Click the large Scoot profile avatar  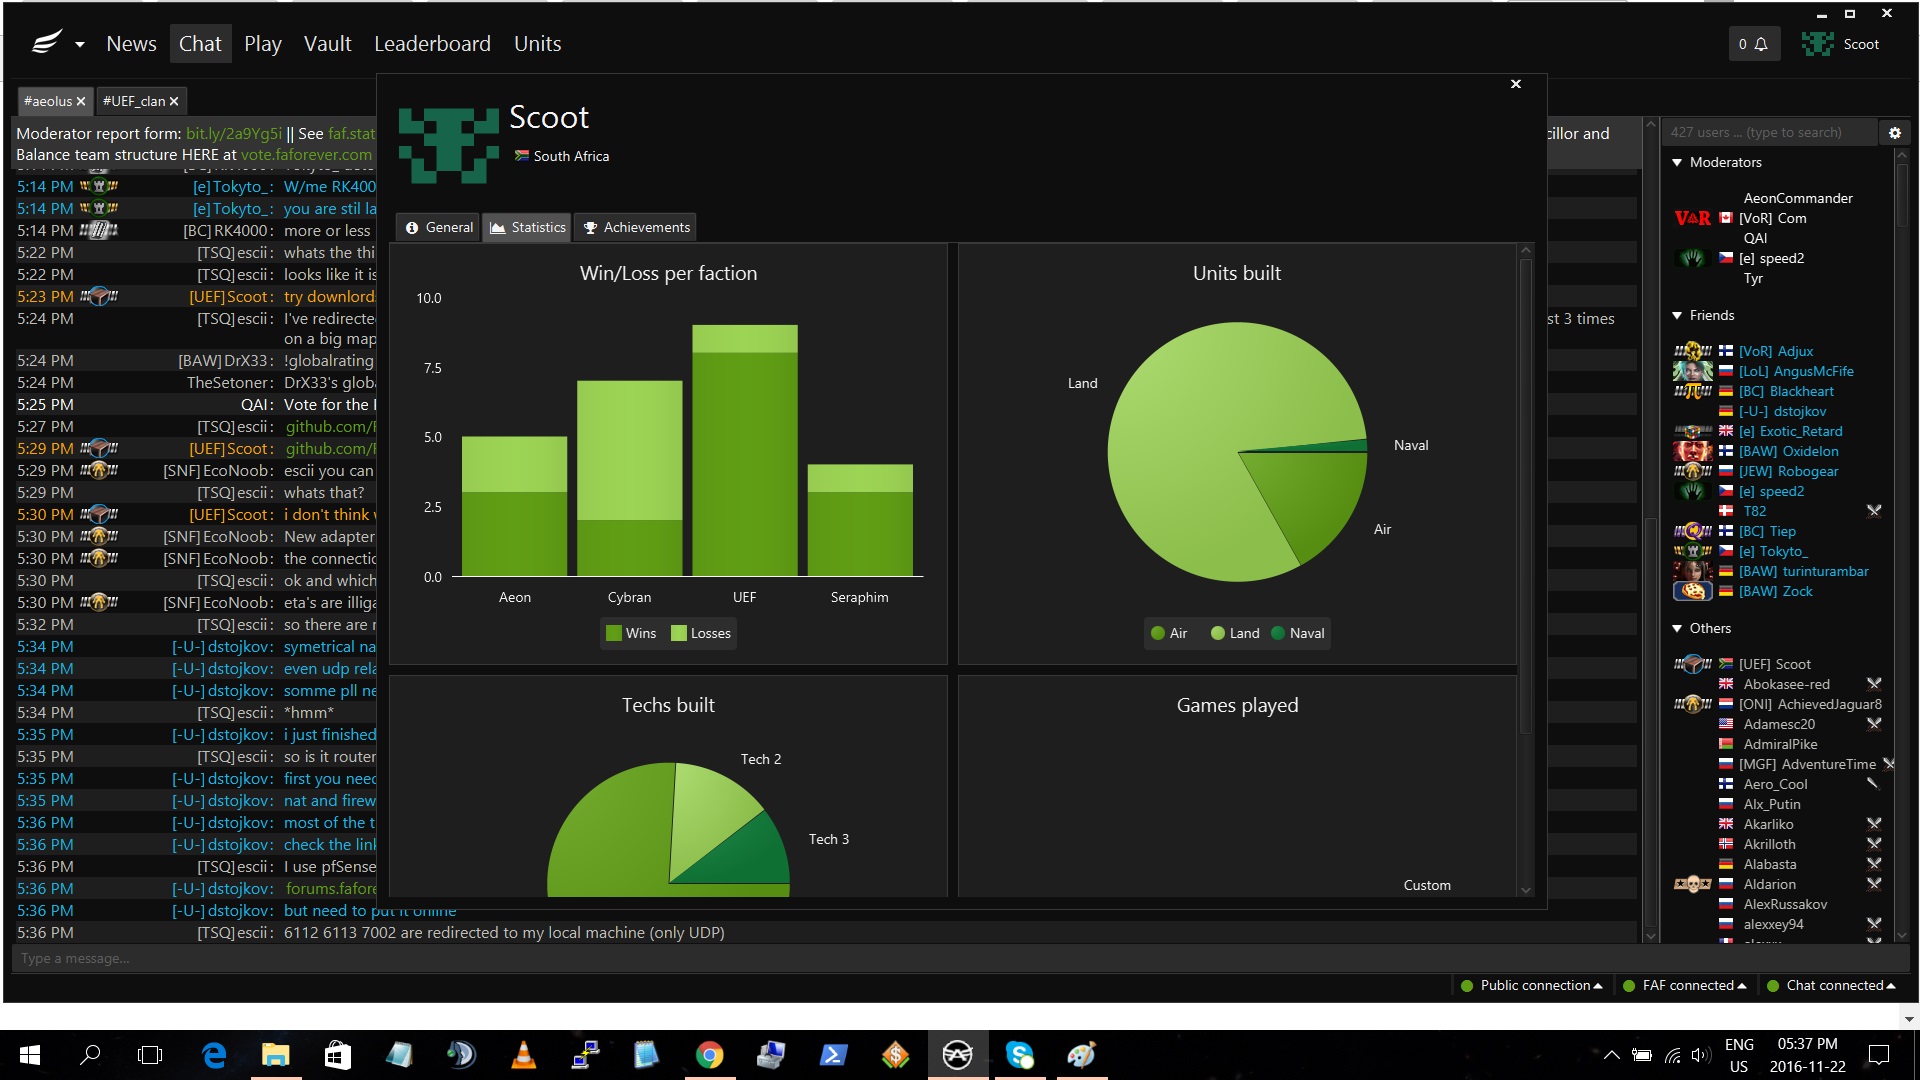448,145
